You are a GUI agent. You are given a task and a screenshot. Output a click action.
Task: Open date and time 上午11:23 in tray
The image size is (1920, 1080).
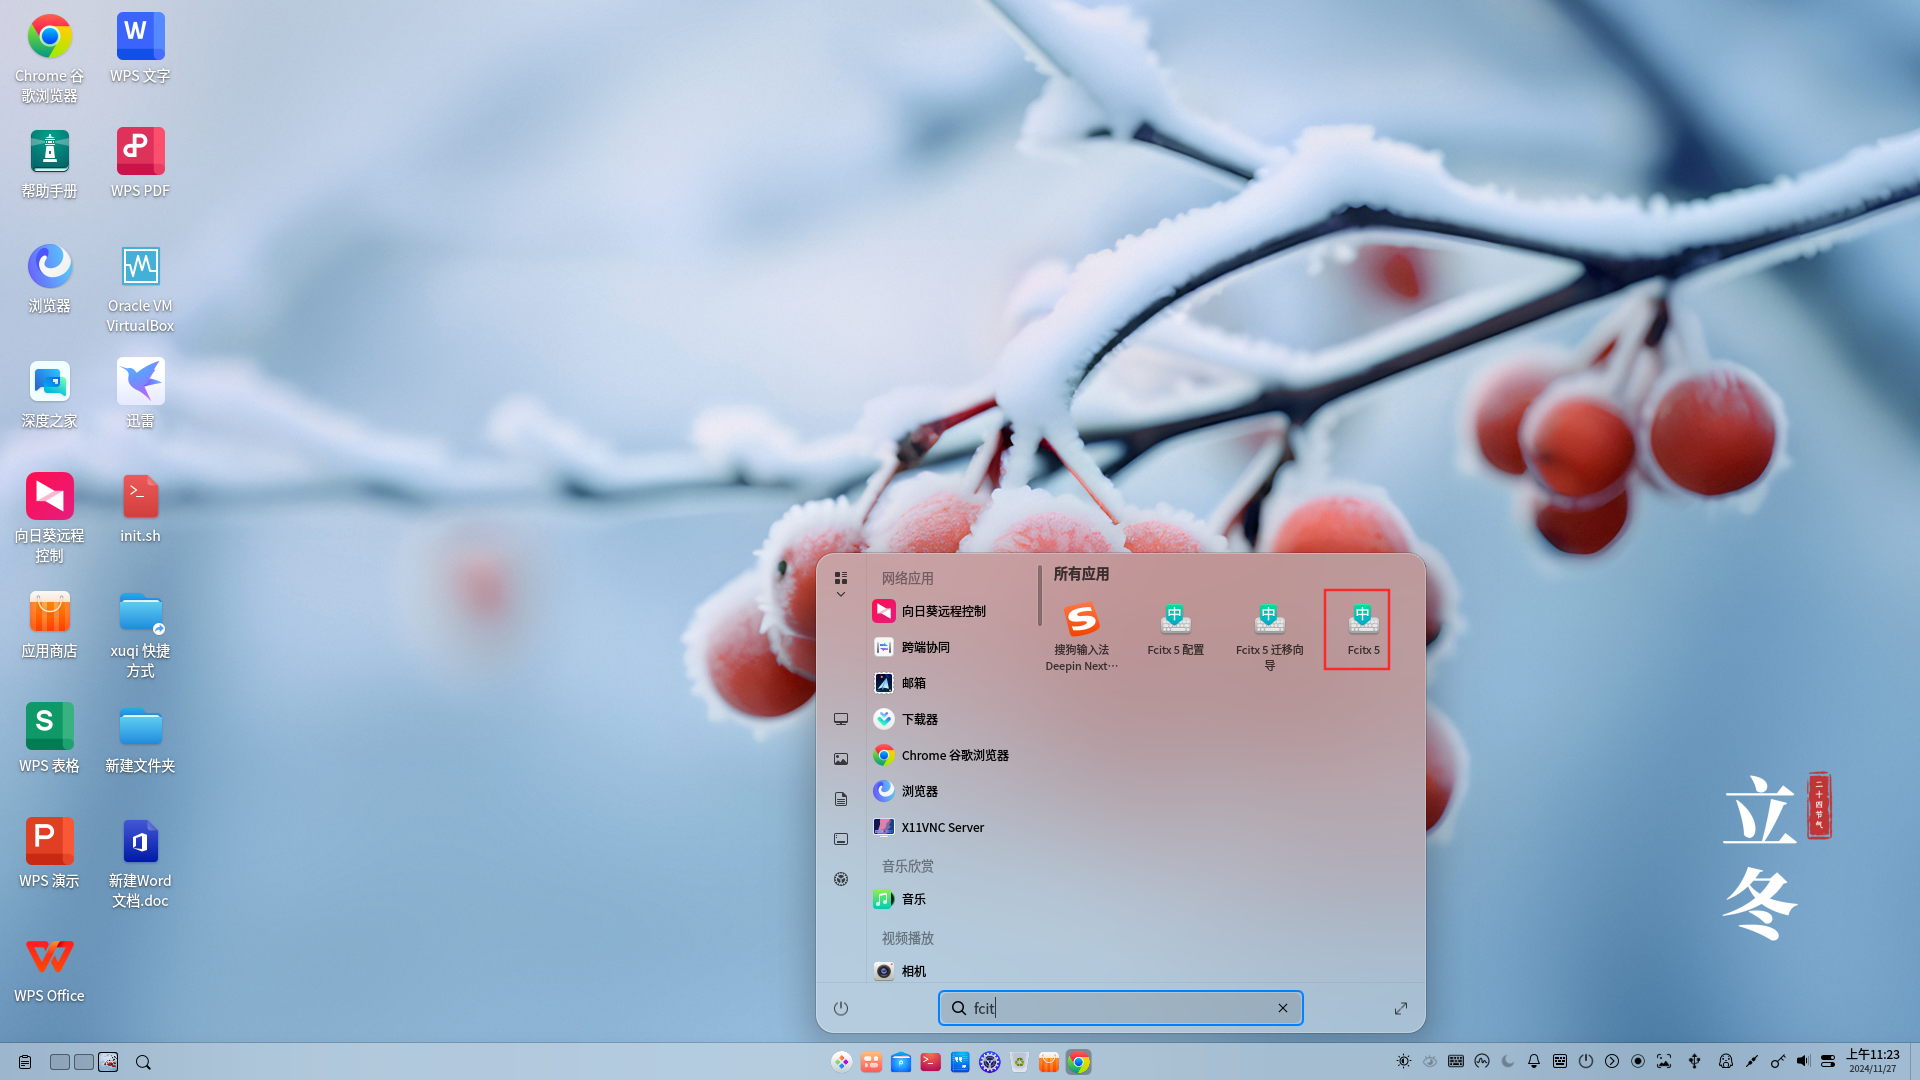tap(1872, 1061)
